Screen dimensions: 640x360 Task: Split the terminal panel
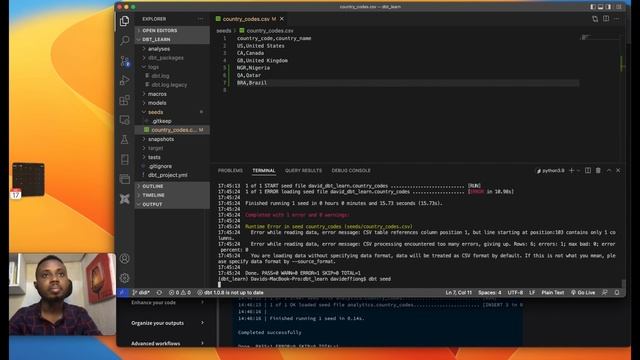[588, 170]
